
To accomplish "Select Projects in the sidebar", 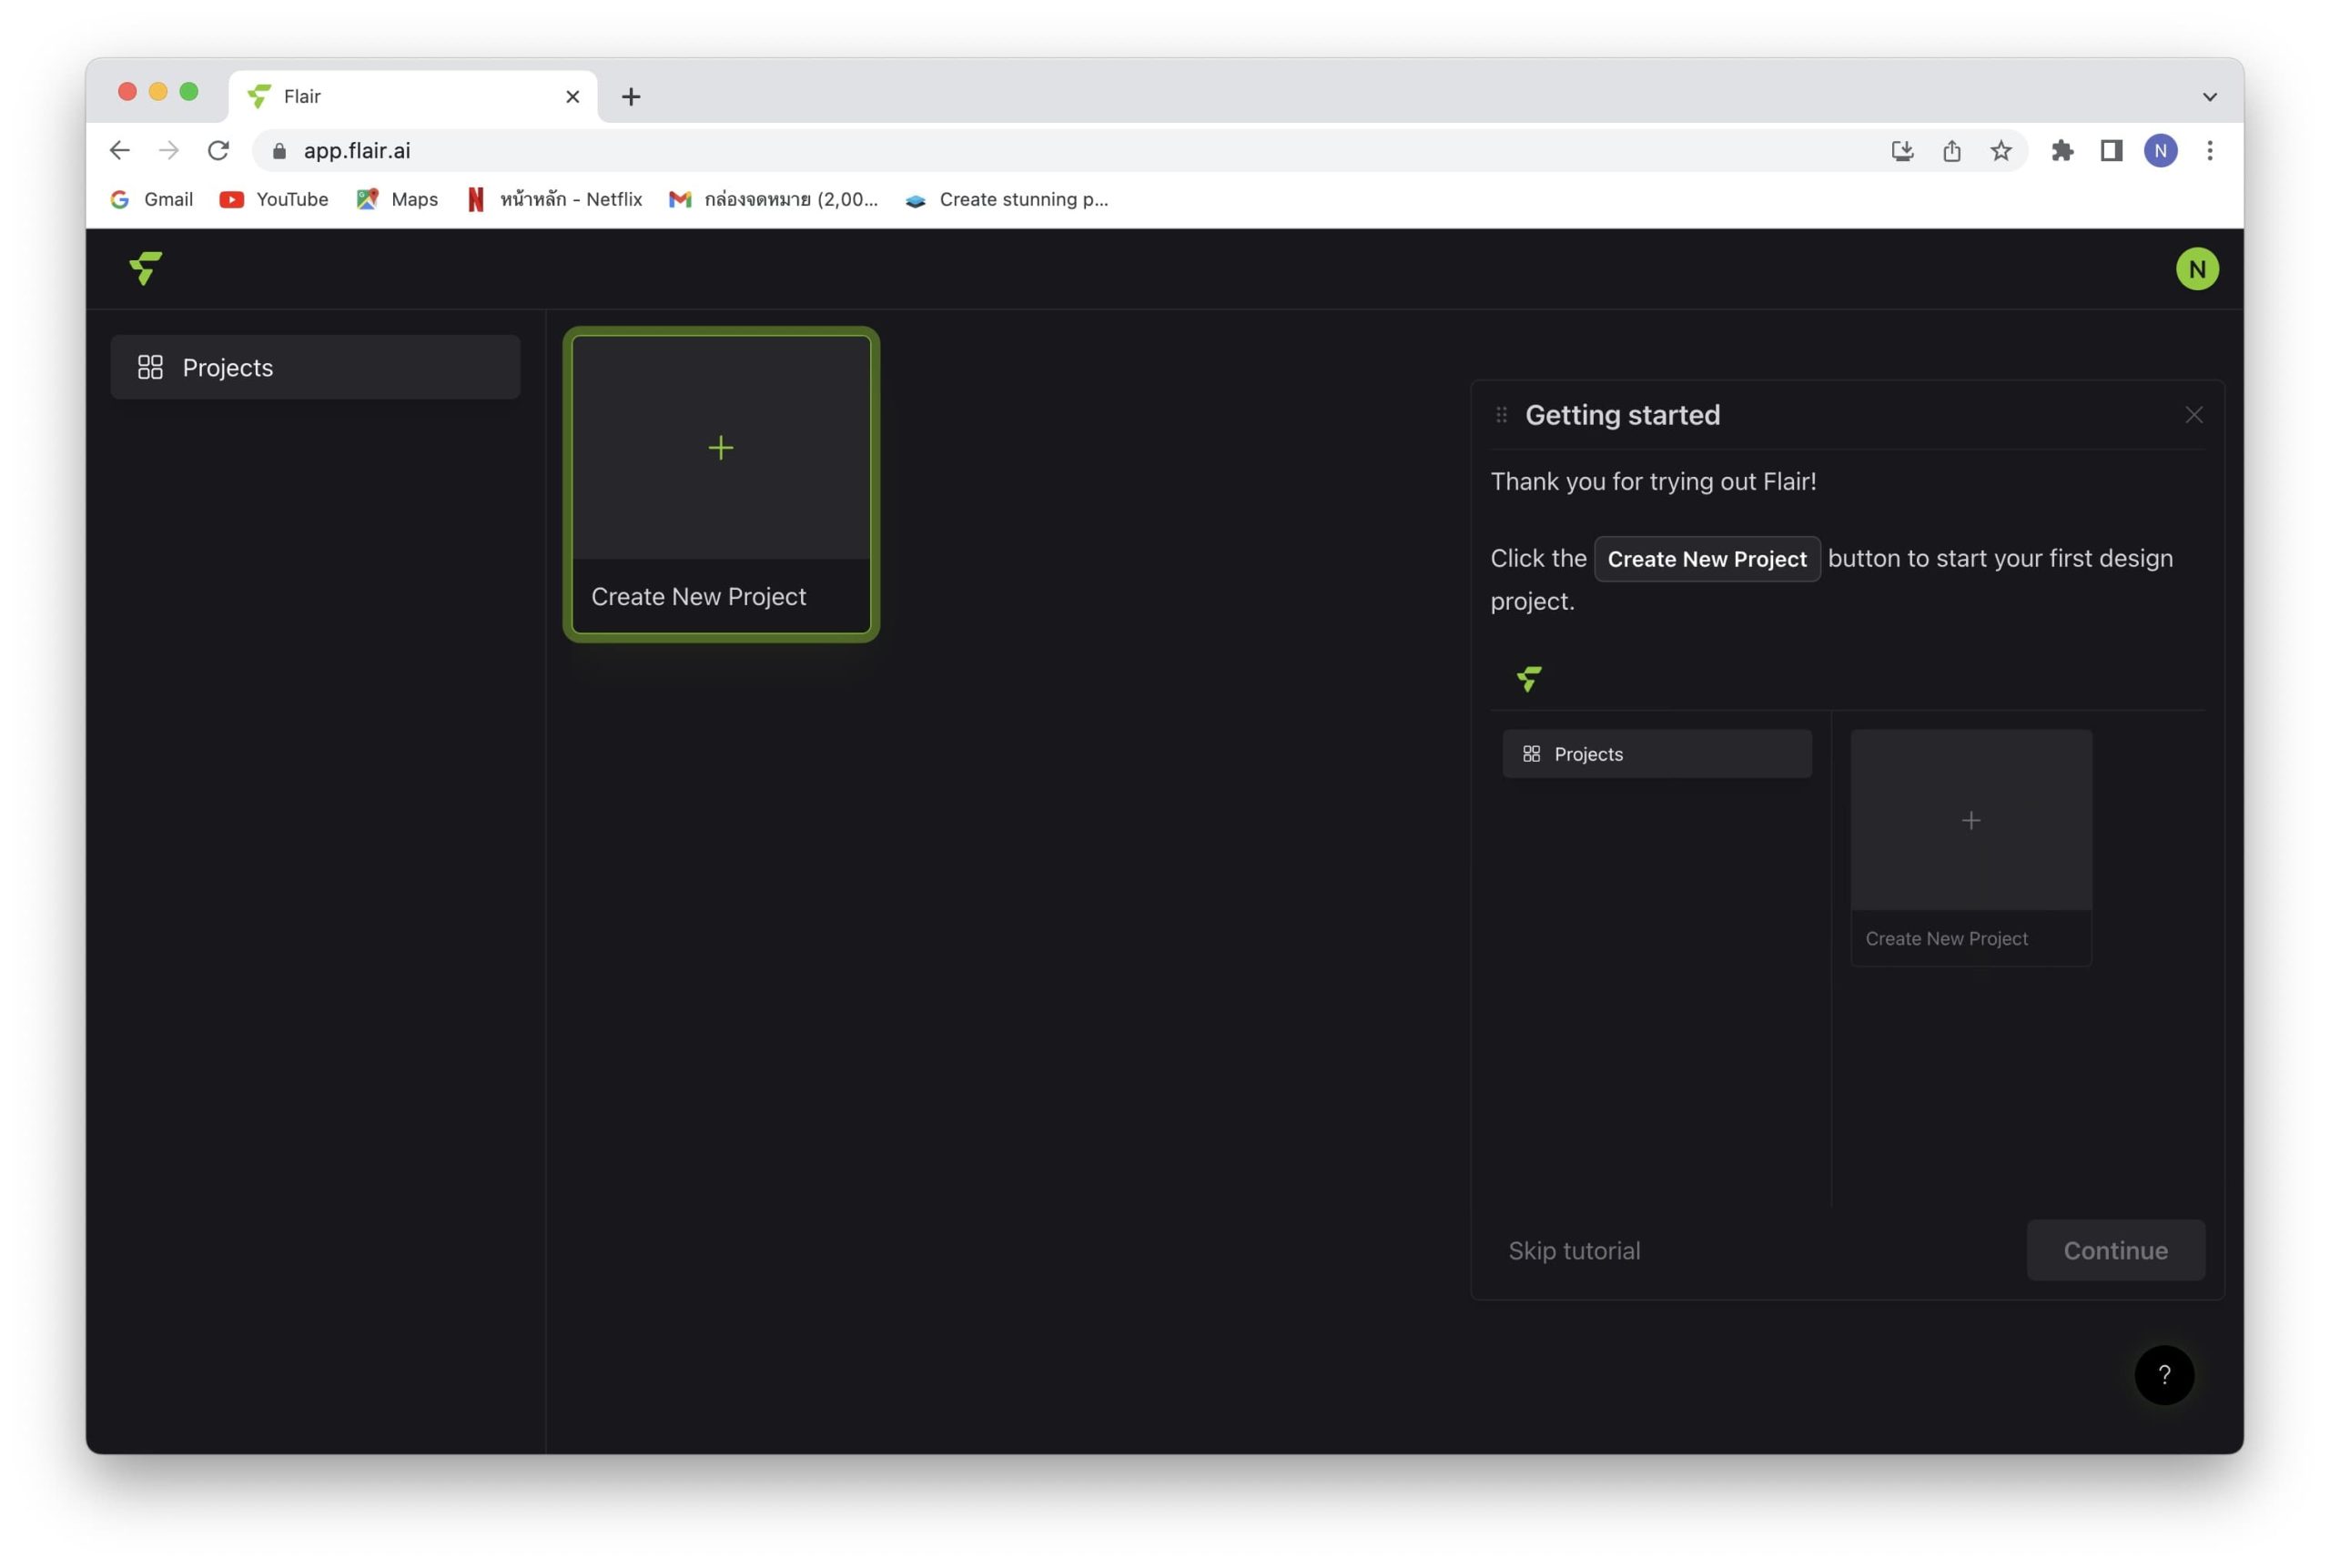I will [315, 367].
